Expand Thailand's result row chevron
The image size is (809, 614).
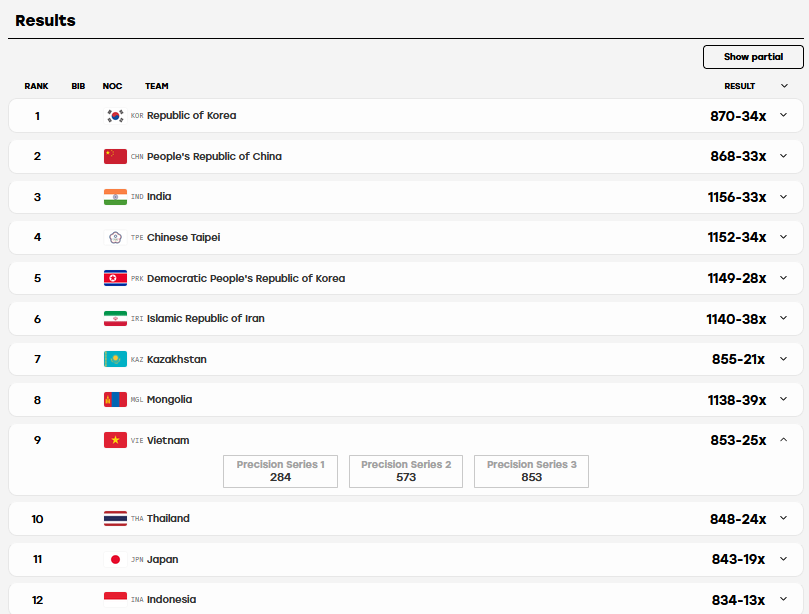click(783, 518)
